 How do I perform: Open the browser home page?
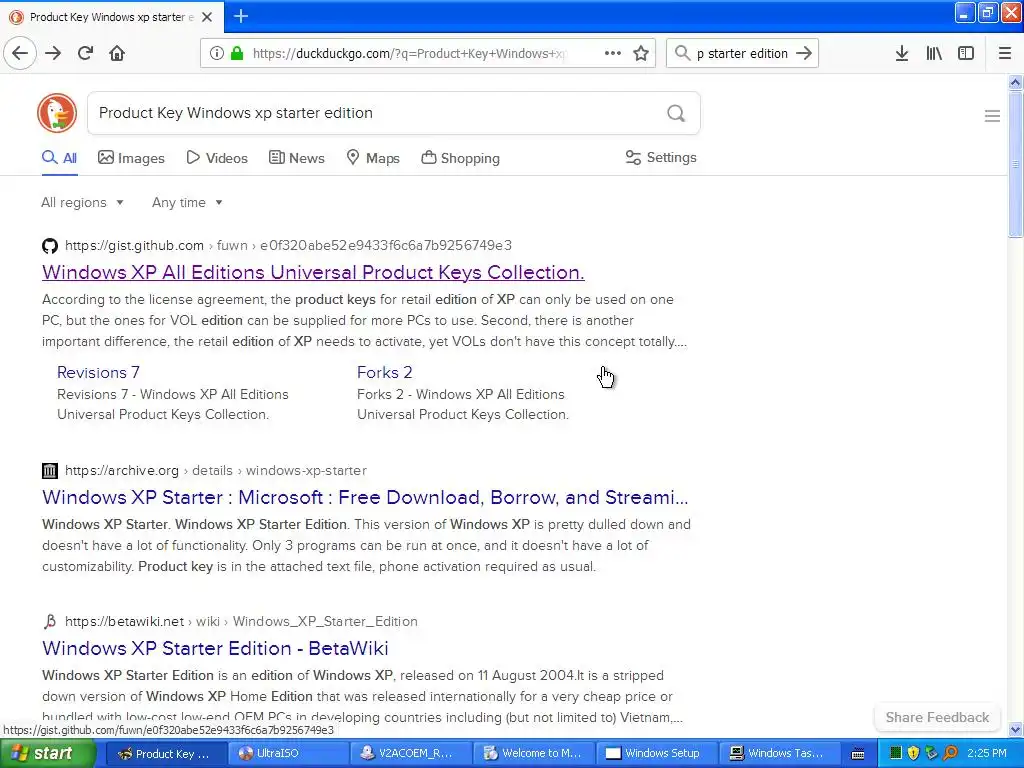click(117, 53)
